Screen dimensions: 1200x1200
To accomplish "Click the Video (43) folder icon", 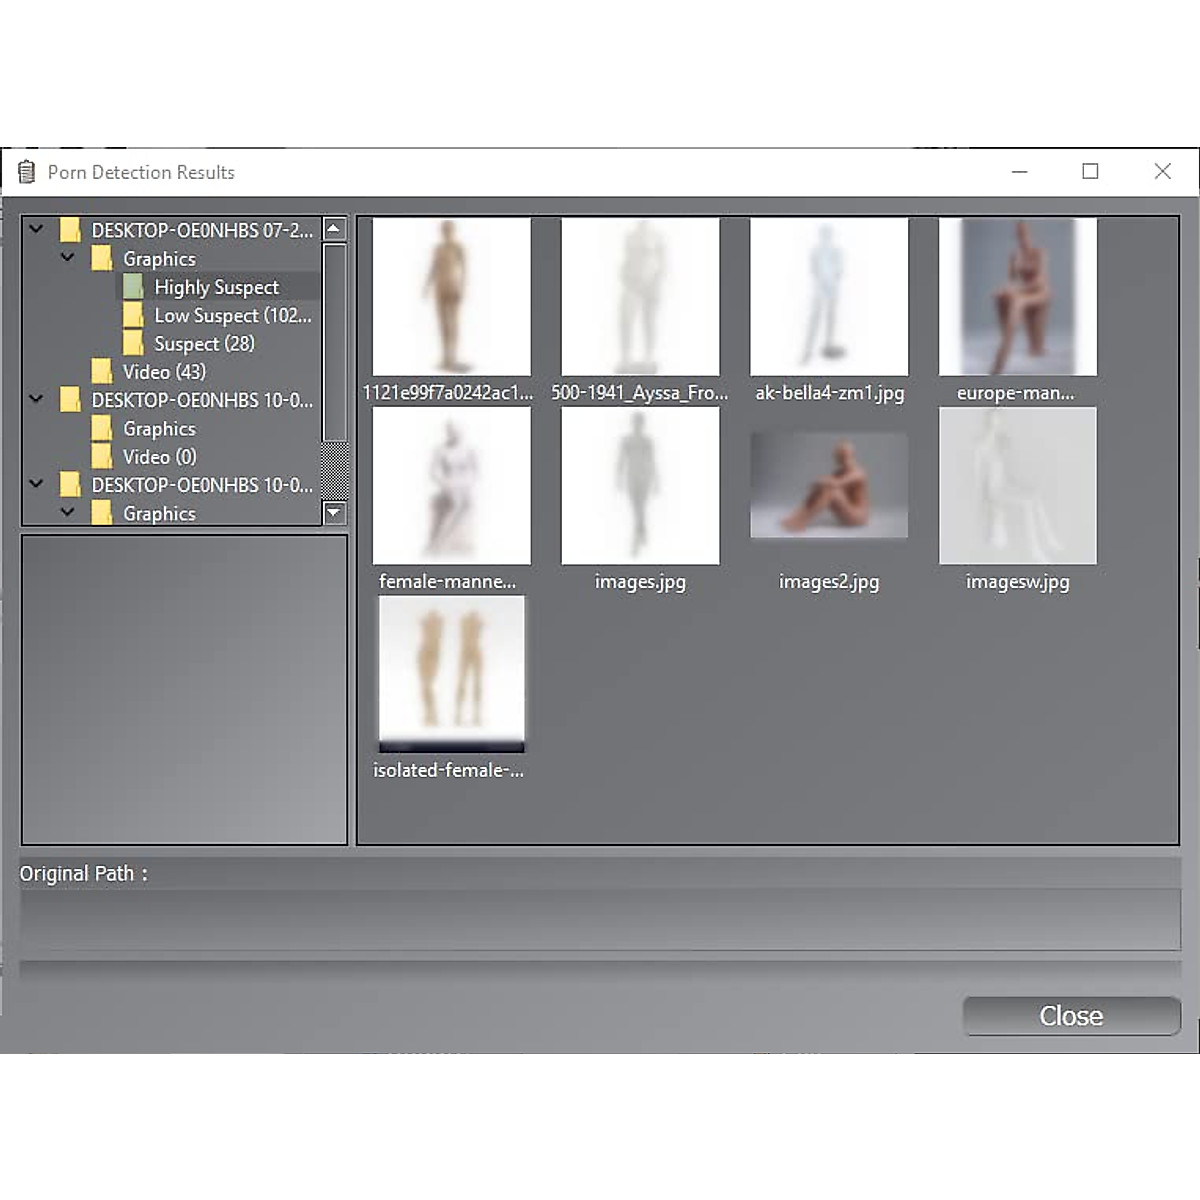I will click(101, 371).
